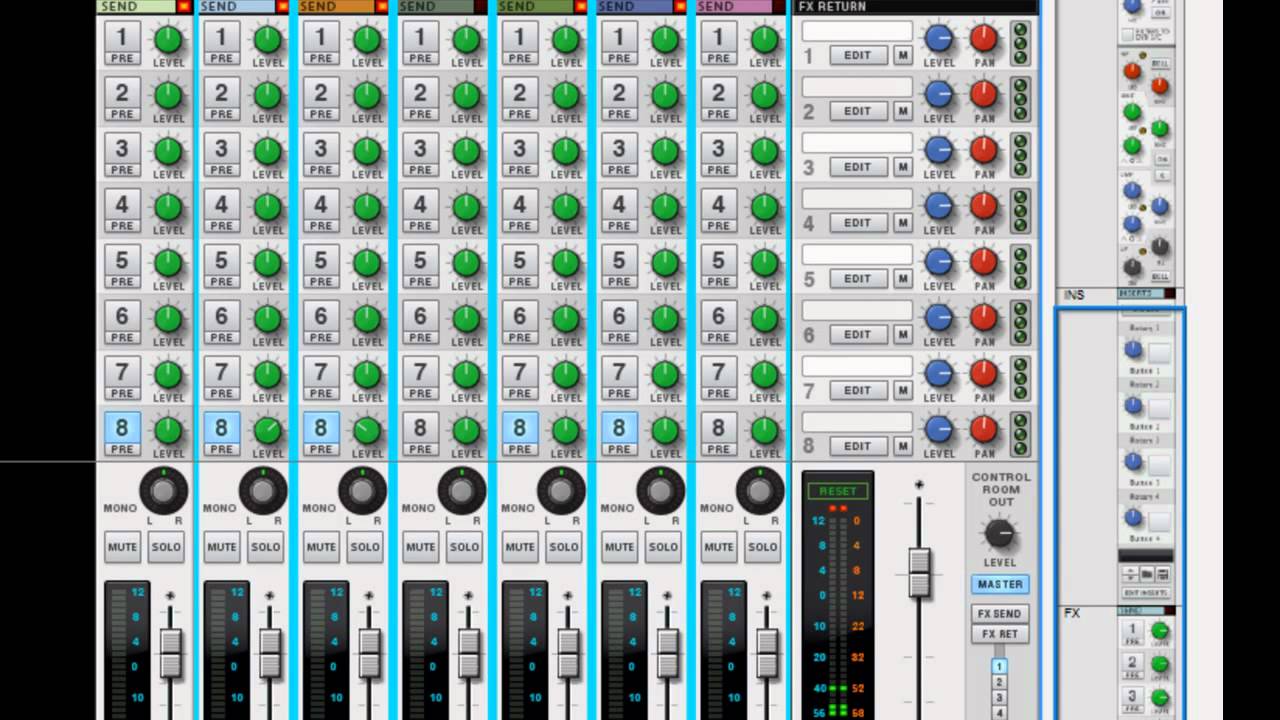Viewport: 1280px width, 720px height.
Task: Solo the third mixer channel
Action: coord(365,547)
